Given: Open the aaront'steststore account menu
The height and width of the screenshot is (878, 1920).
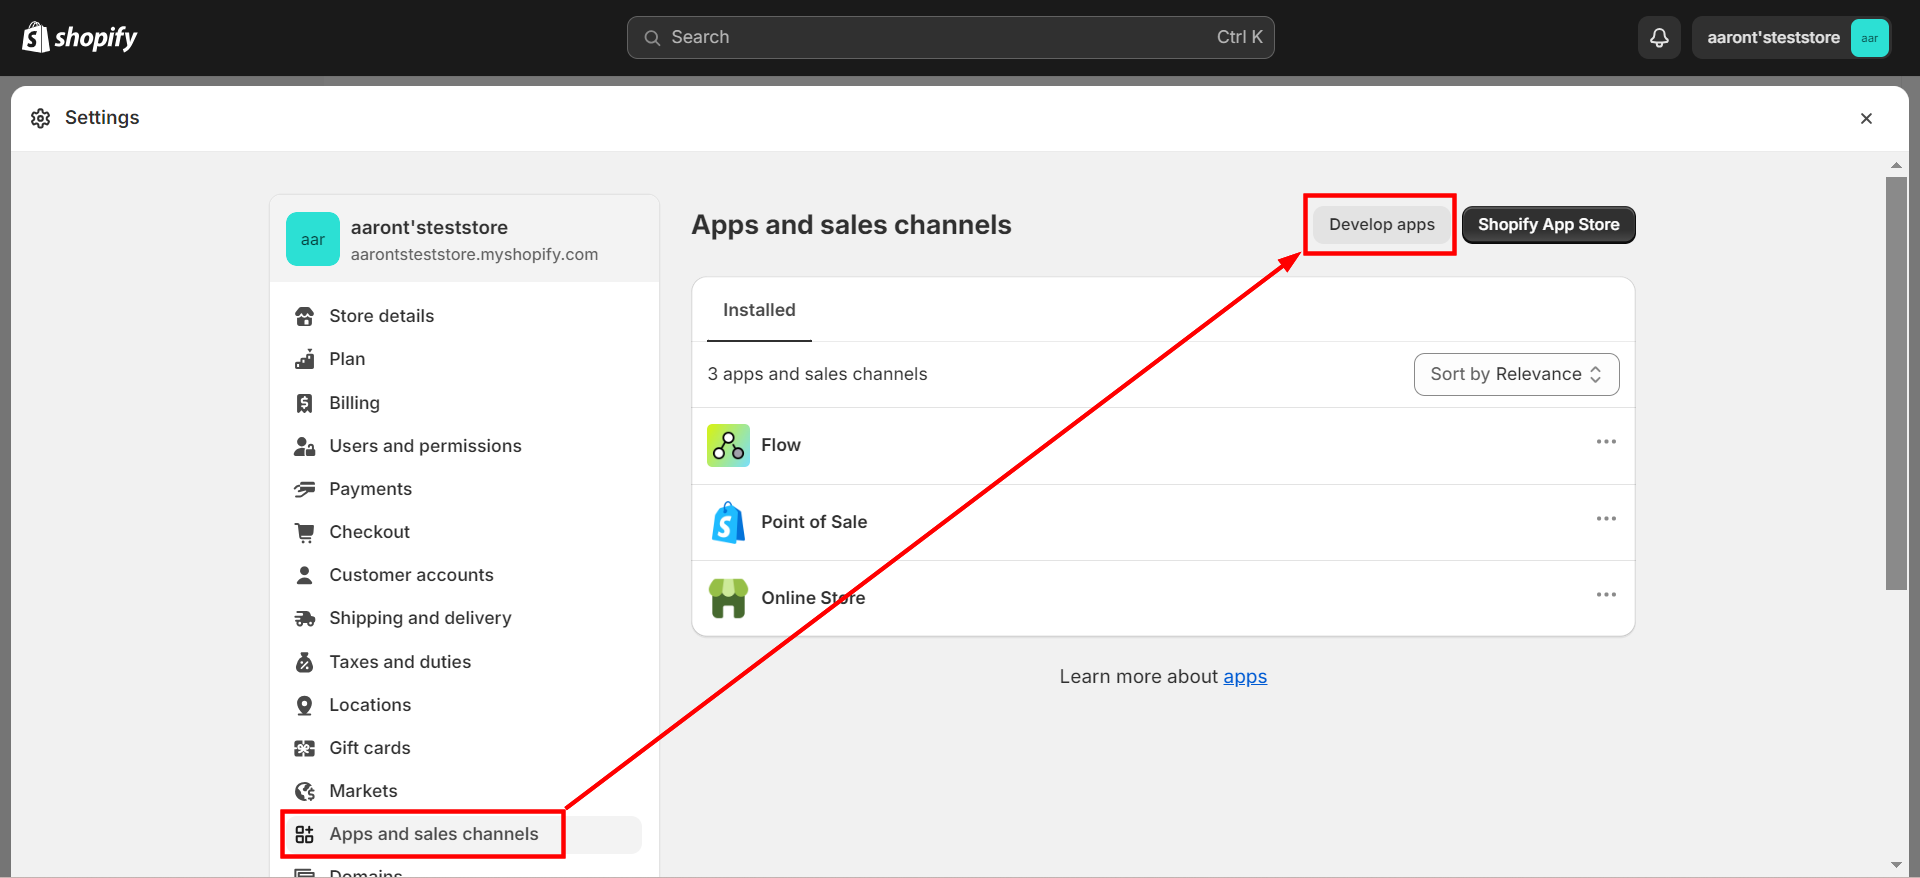Looking at the screenshot, I should [1791, 38].
